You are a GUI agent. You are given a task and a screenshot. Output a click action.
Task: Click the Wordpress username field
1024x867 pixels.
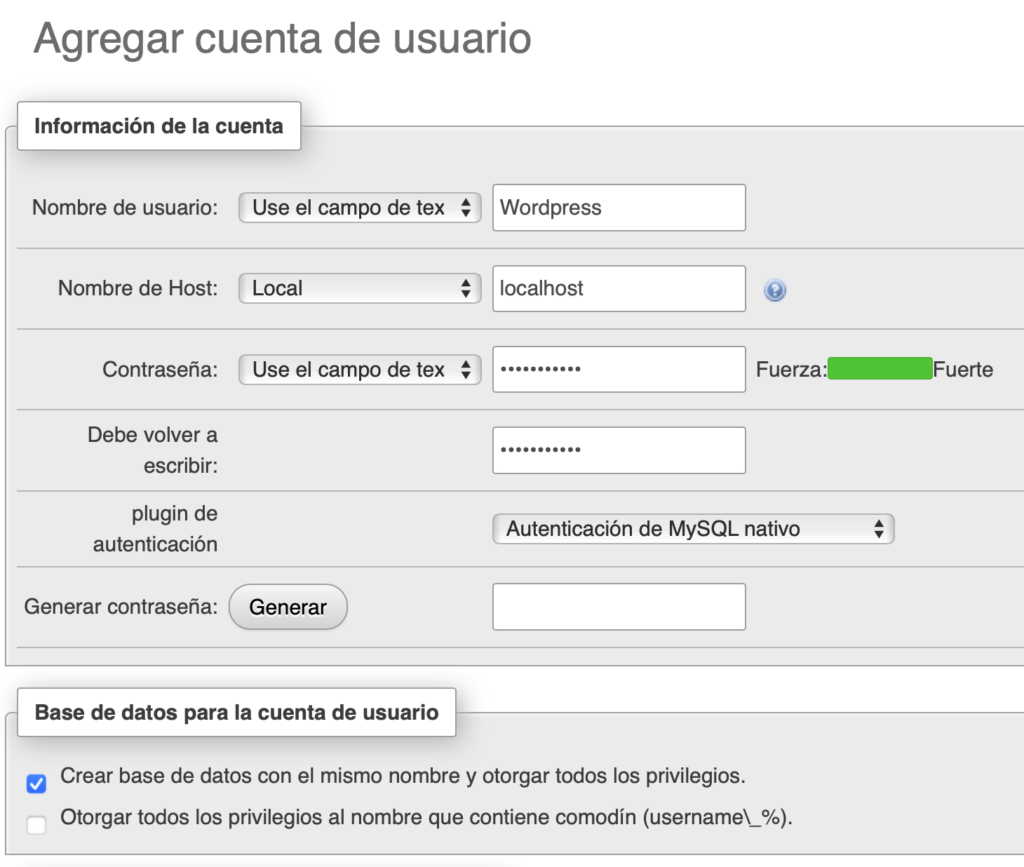(x=619, y=208)
